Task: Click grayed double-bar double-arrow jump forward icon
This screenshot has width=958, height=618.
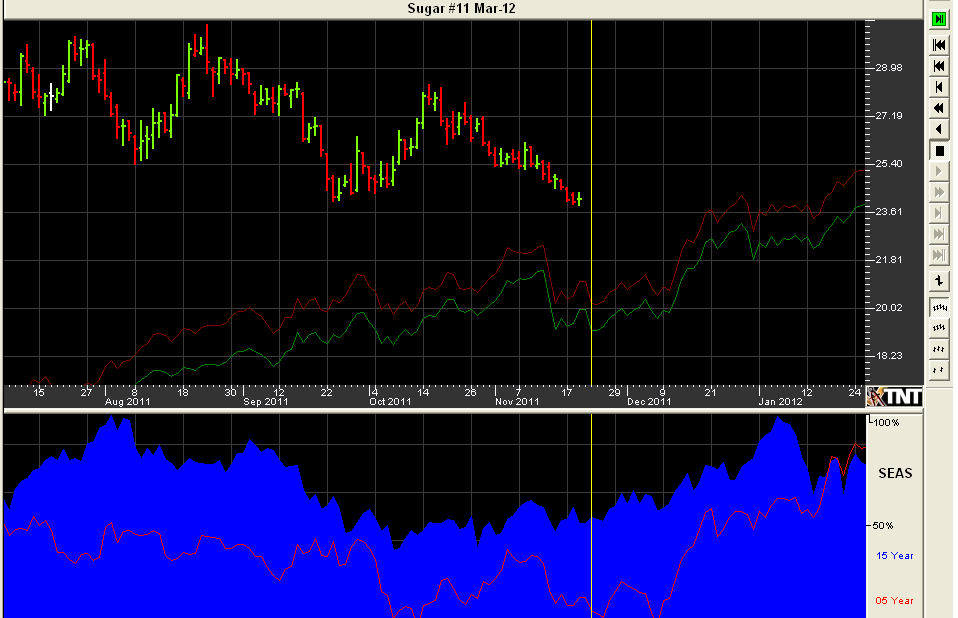Action: pyautogui.click(x=939, y=255)
